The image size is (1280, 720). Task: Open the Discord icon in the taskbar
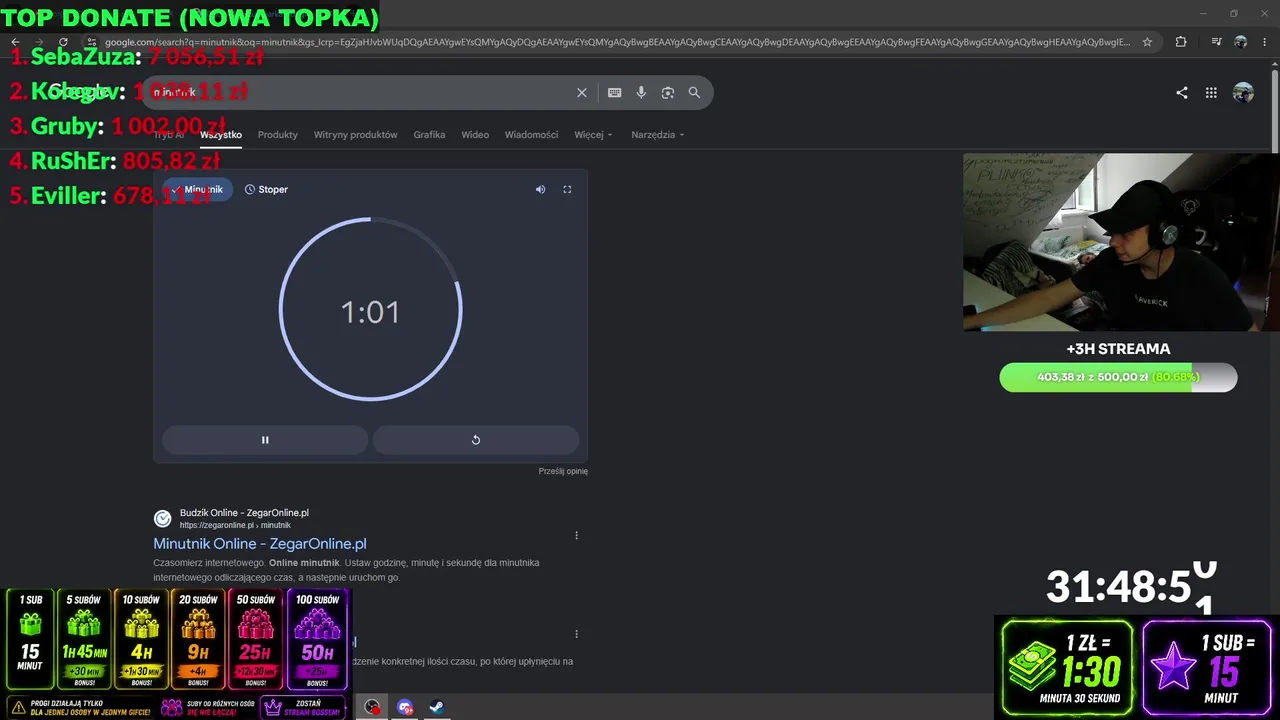[x=405, y=707]
